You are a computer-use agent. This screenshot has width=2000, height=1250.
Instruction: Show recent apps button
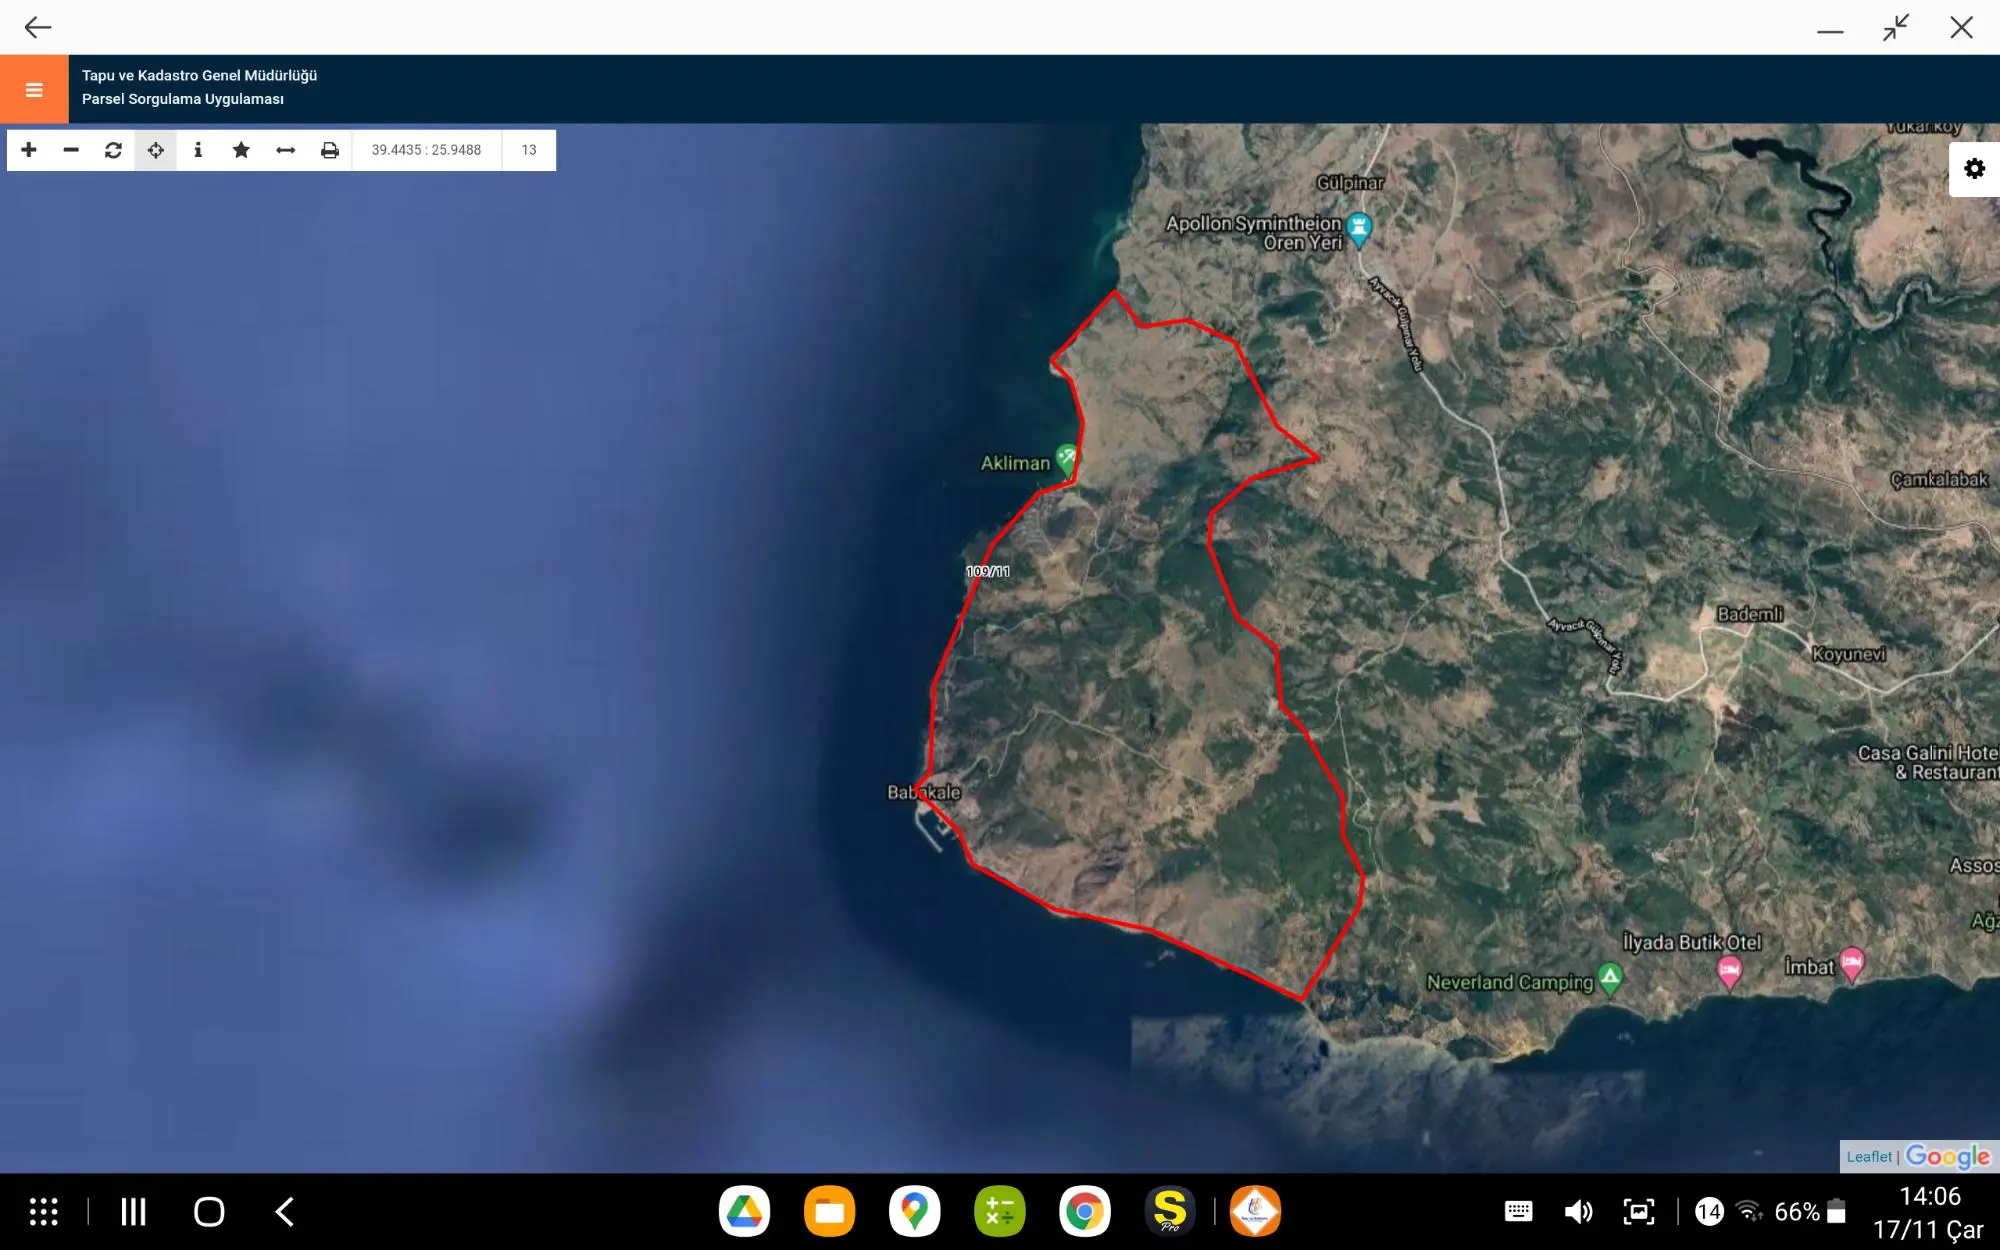(x=133, y=1211)
